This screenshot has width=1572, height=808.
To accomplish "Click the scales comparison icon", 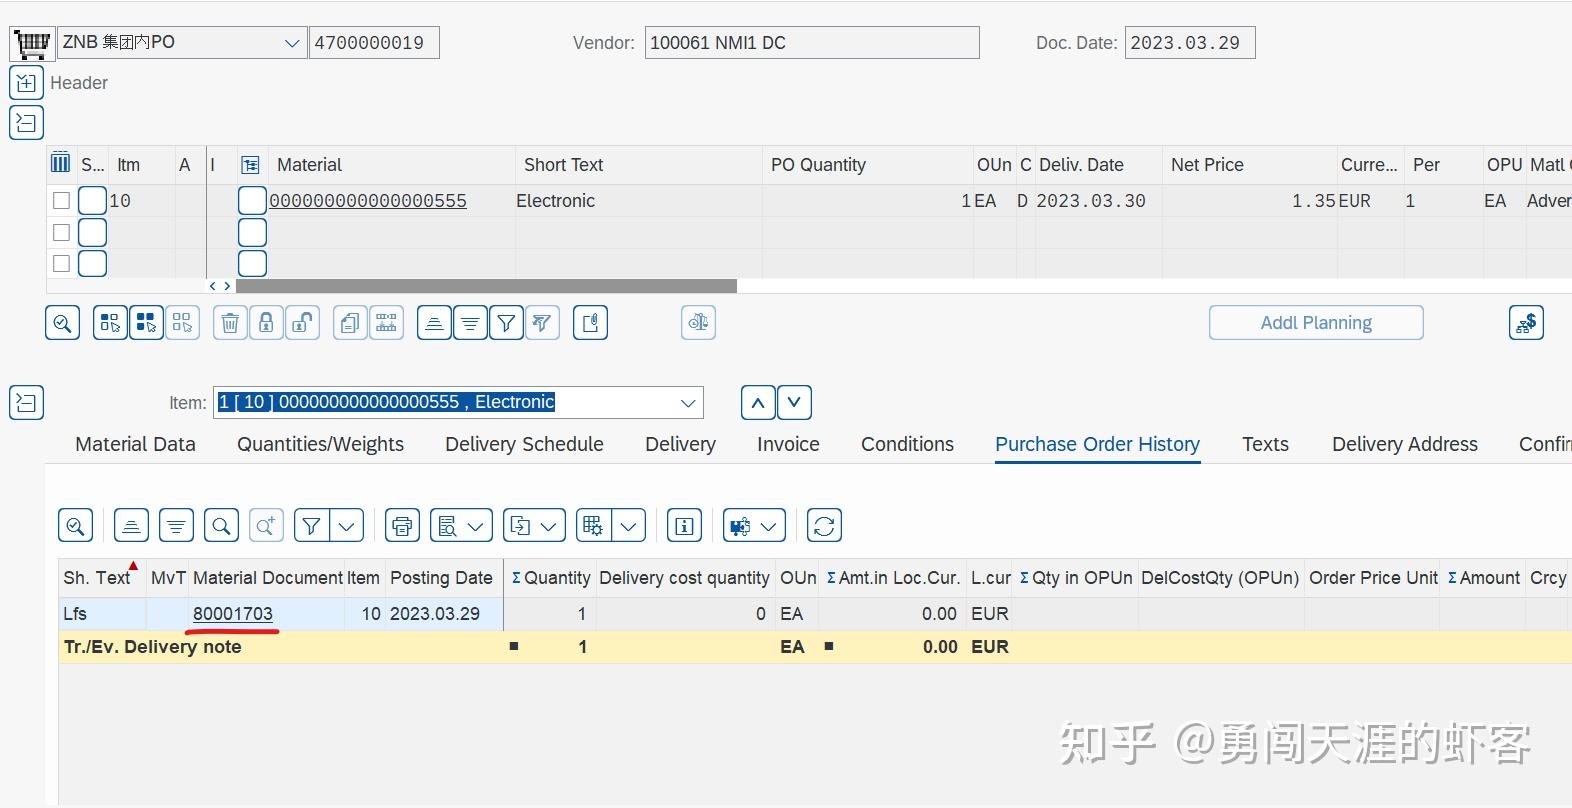I will click(x=698, y=323).
